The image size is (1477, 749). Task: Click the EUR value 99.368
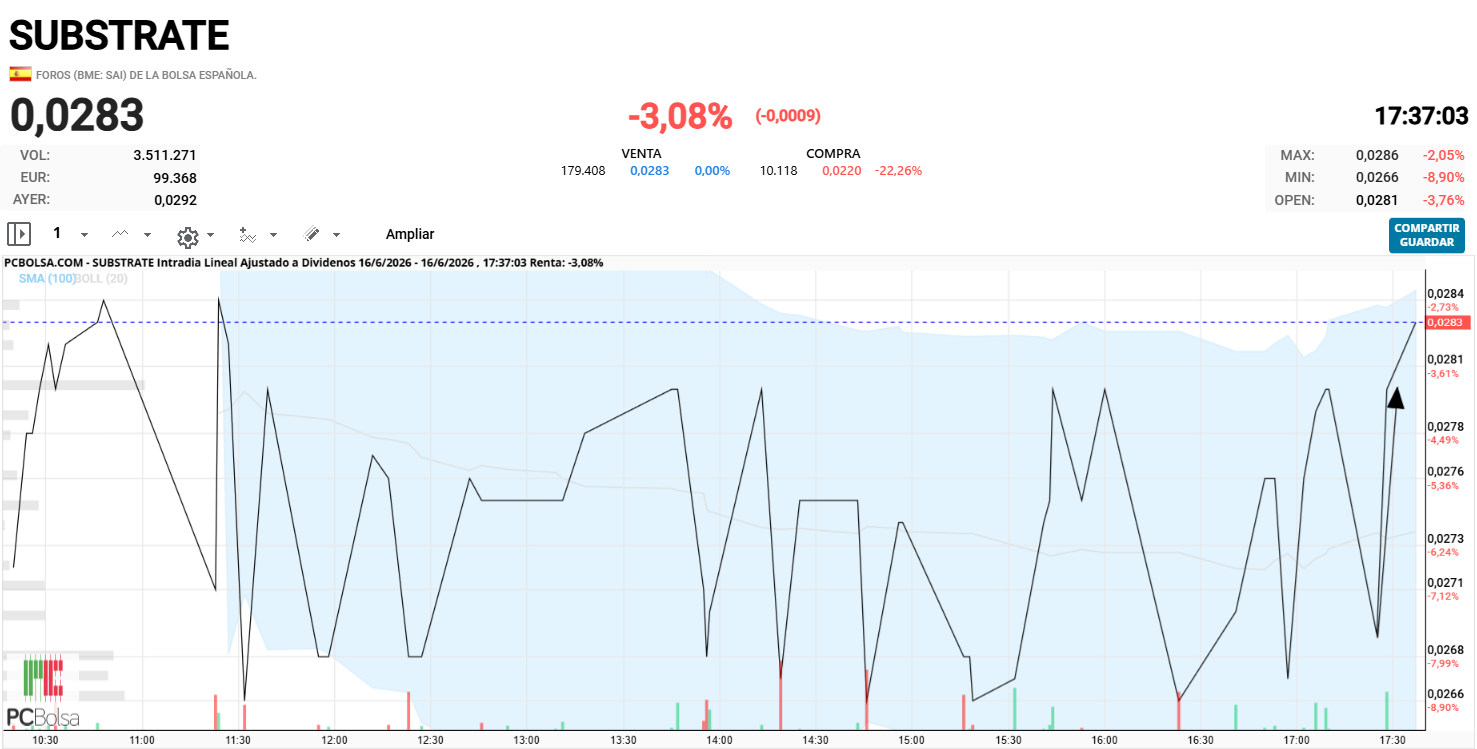pyautogui.click(x=175, y=178)
